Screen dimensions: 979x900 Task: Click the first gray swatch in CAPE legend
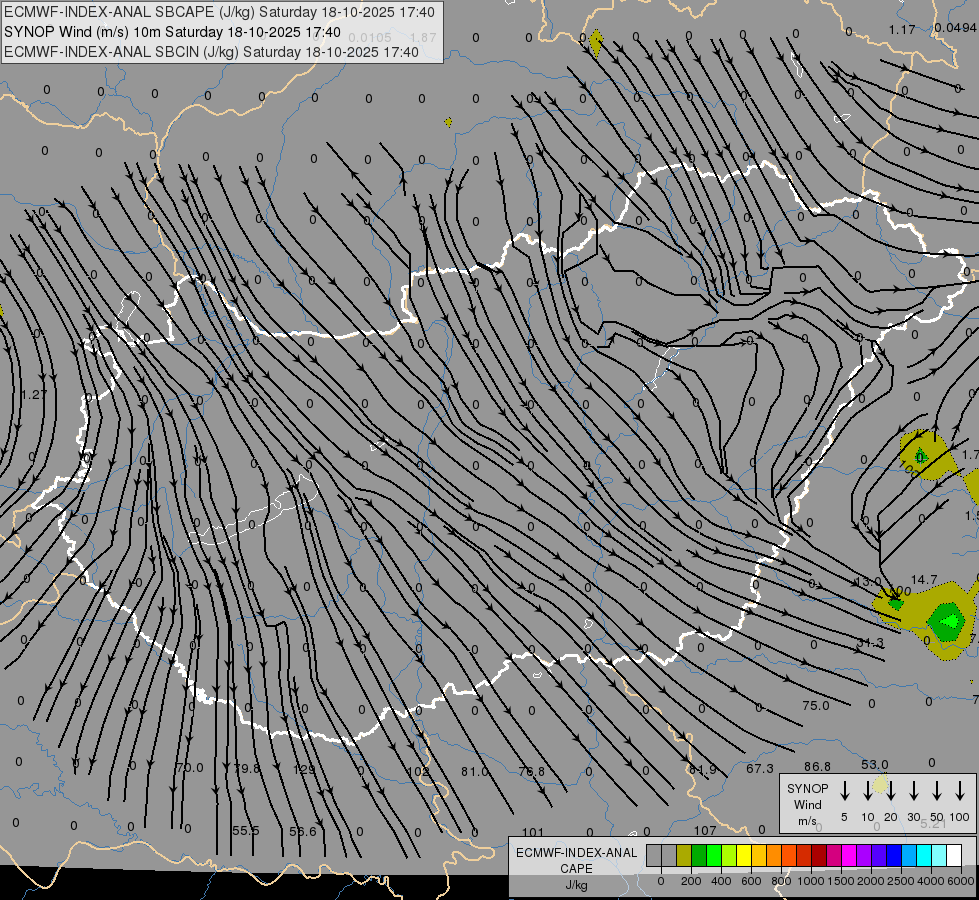(x=654, y=856)
